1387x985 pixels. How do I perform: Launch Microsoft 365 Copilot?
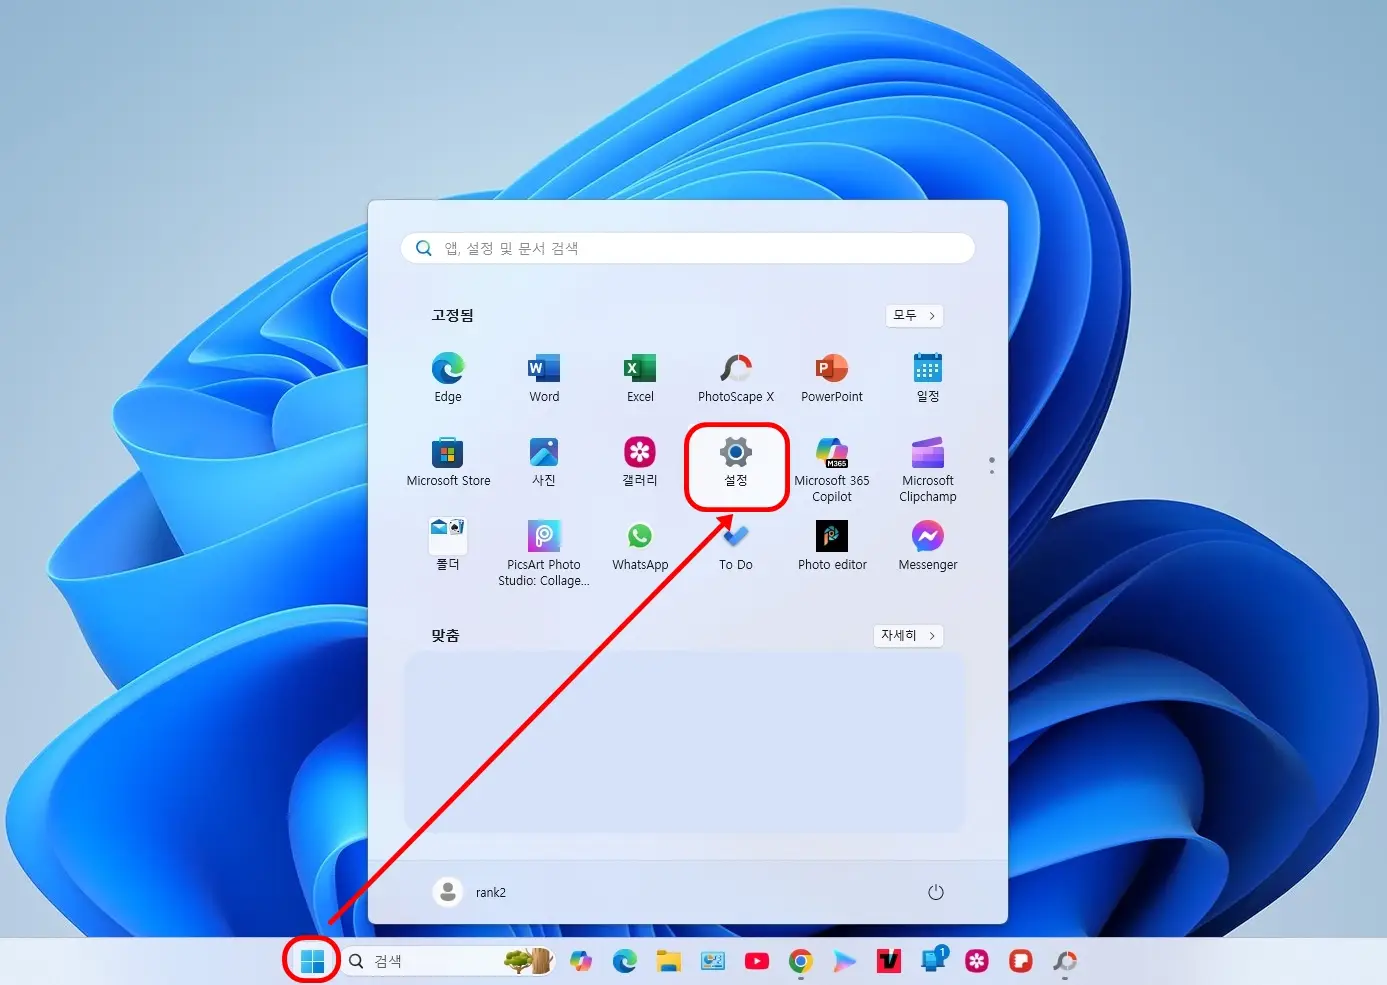832,469
